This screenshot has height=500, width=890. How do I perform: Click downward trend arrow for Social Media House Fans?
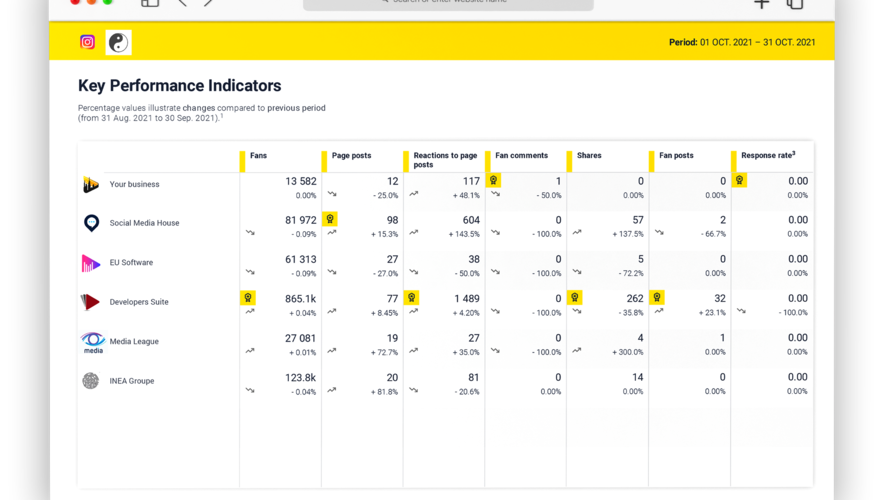pos(250,233)
